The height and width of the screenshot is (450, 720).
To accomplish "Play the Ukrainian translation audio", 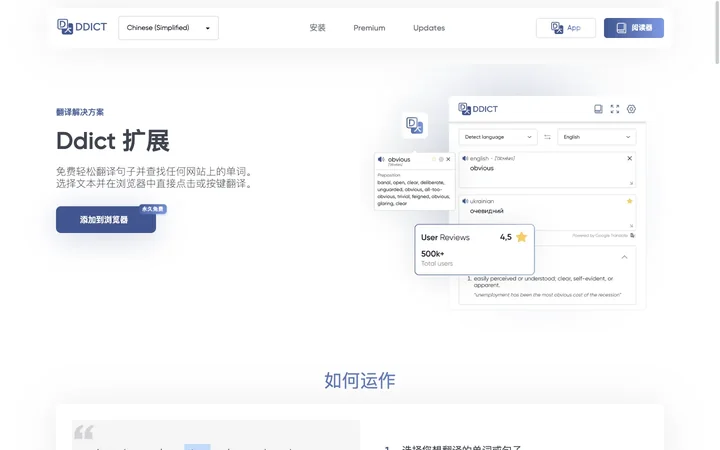I will click(x=465, y=201).
